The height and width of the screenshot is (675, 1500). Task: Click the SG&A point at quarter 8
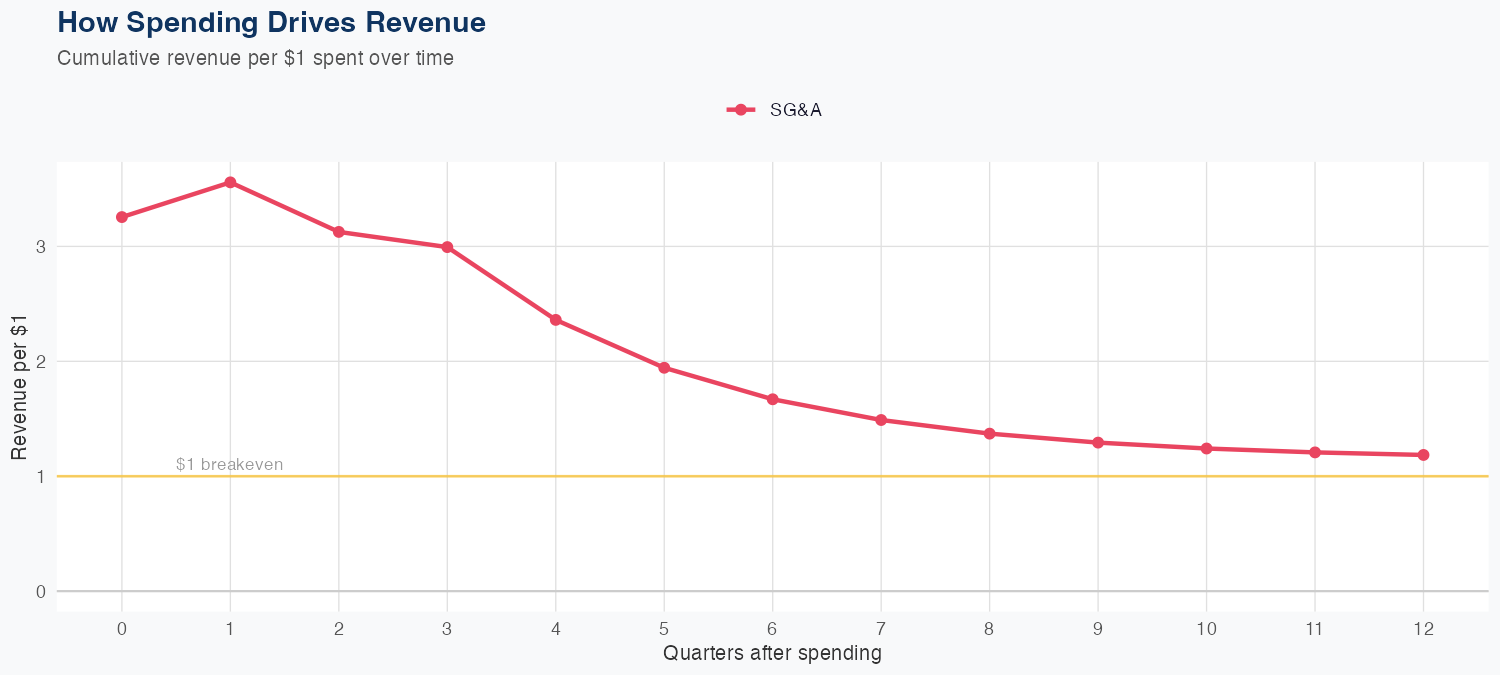(989, 433)
